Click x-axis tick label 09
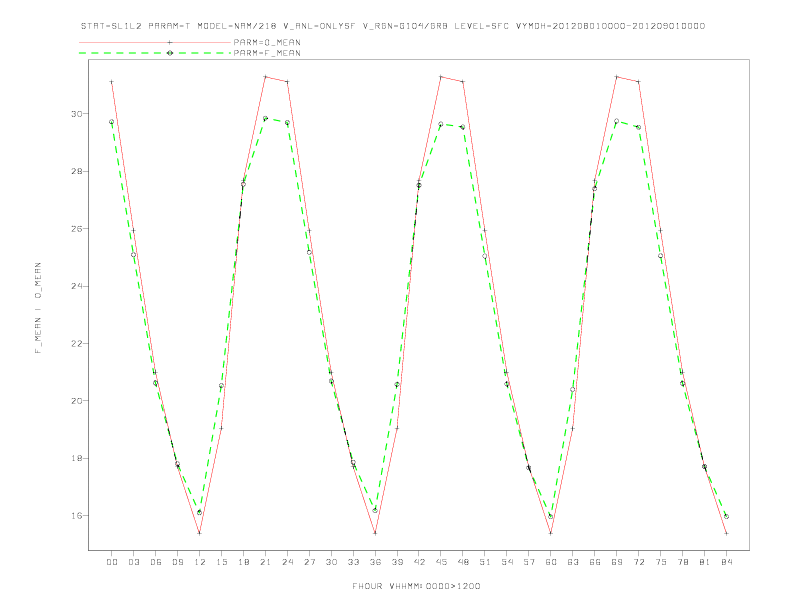 click(x=177, y=562)
